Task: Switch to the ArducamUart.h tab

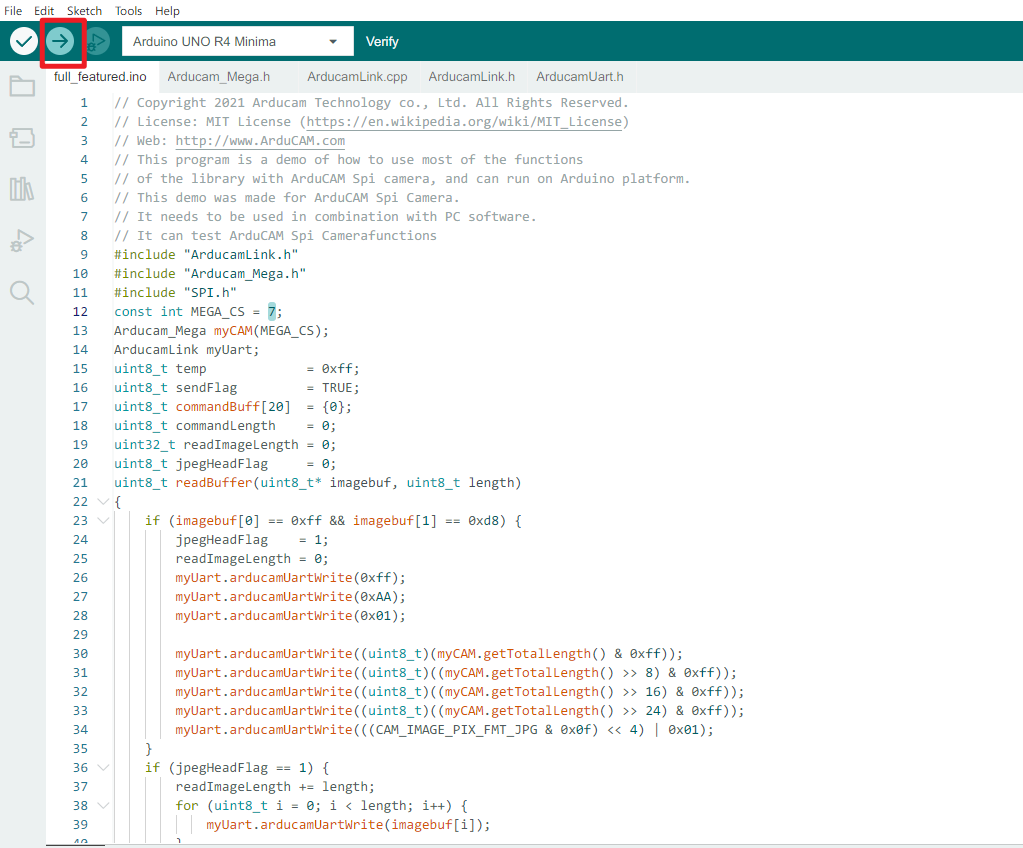Action: tap(580, 77)
